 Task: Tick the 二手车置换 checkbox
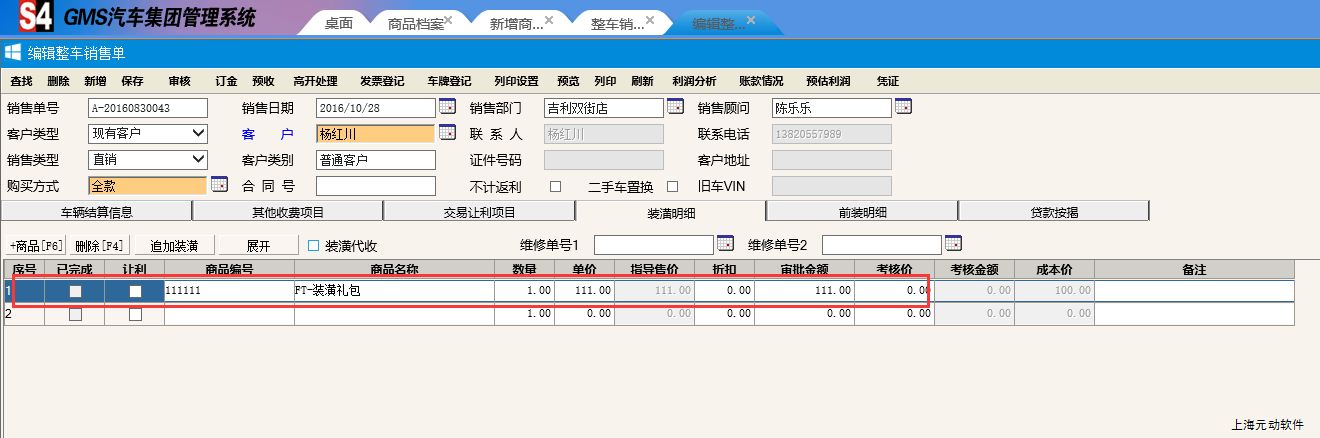[672, 186]
